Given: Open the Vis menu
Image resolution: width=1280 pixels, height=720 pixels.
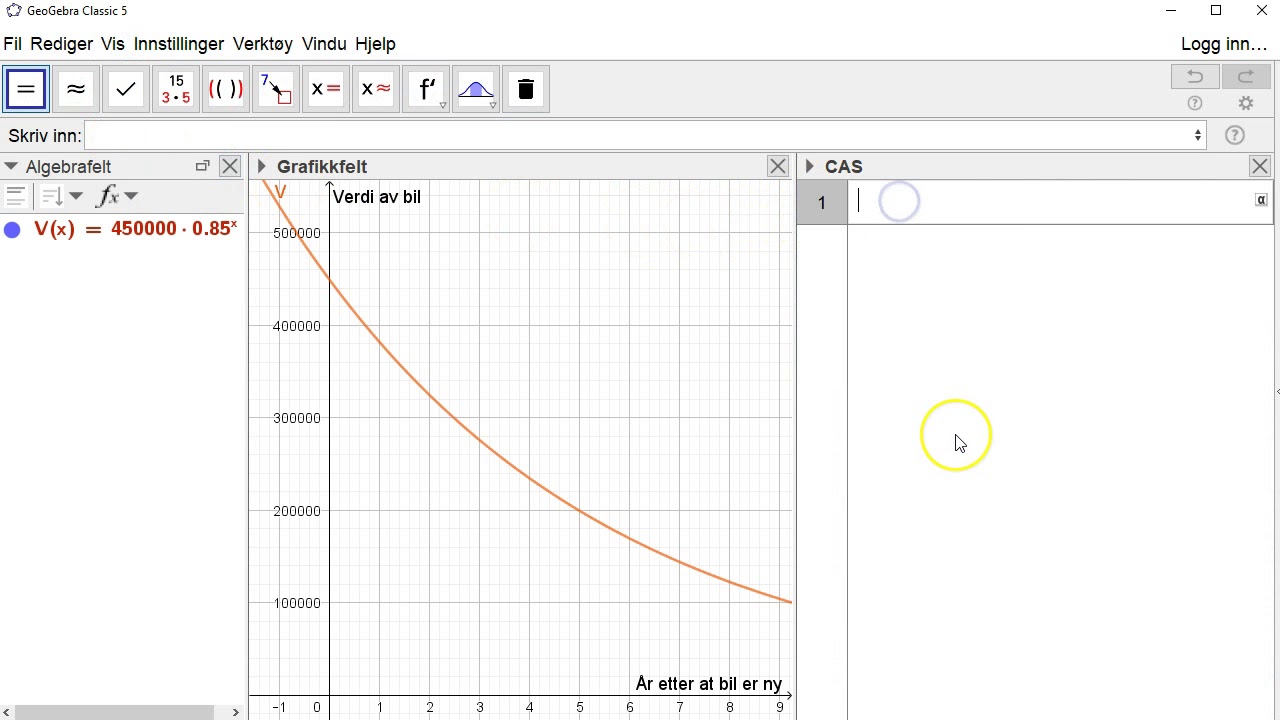Looking at the screenshot, I should [113, 44].
